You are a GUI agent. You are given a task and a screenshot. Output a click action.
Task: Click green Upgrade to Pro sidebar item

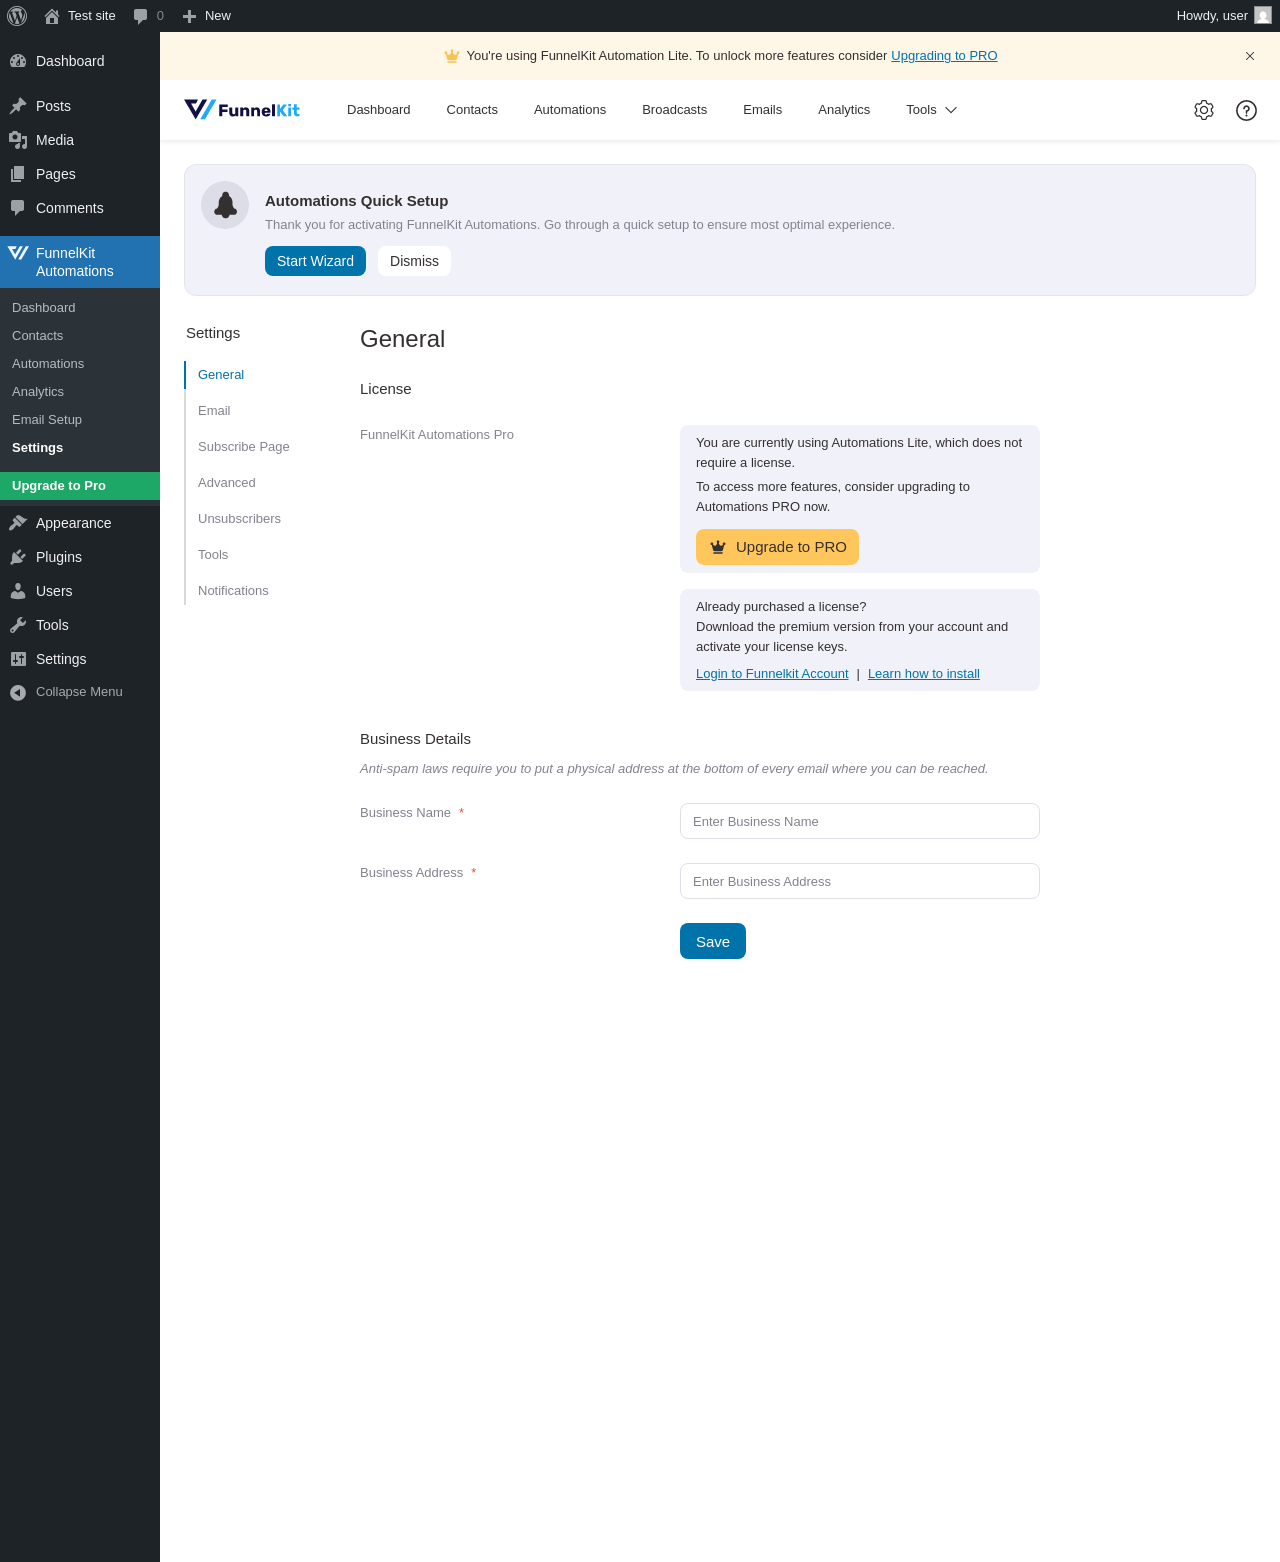[x=80, y=486]
